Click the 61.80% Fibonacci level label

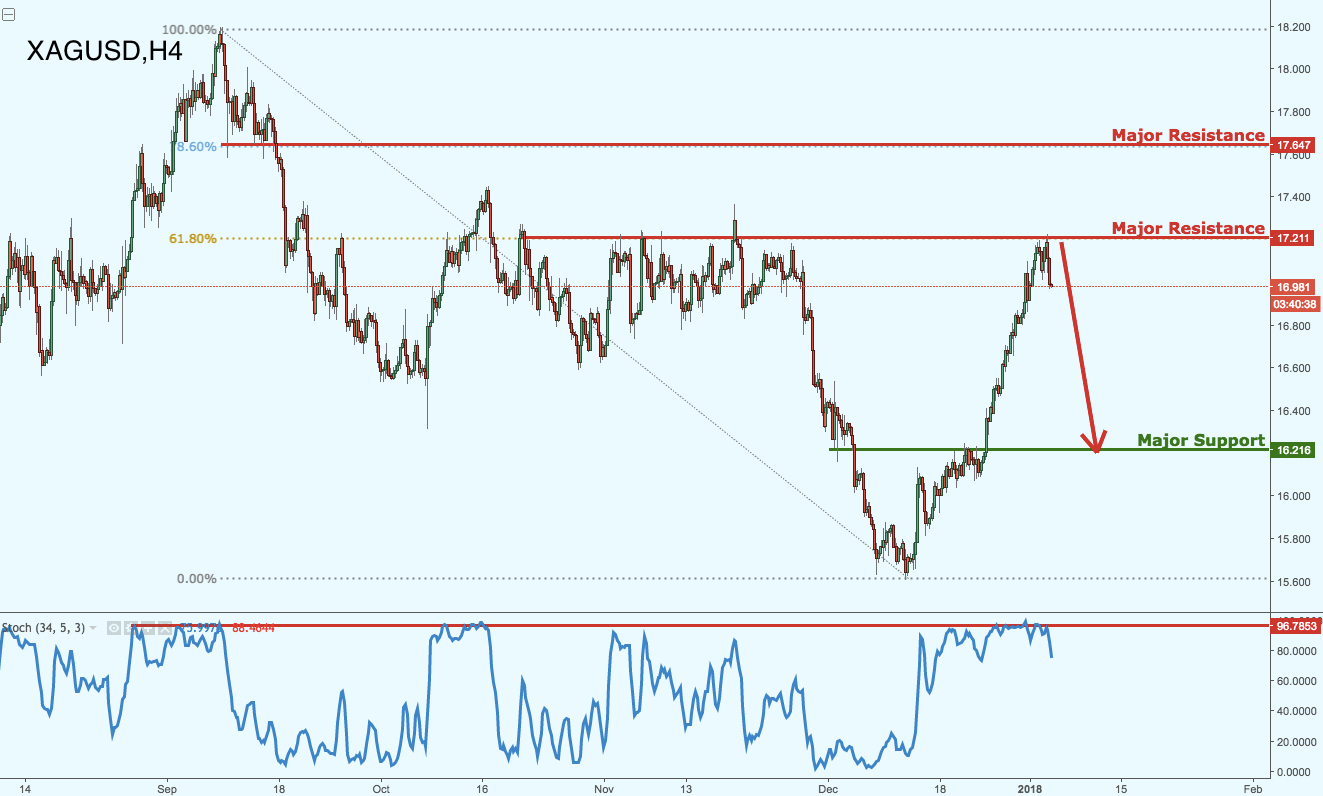[x=193, y=239]
